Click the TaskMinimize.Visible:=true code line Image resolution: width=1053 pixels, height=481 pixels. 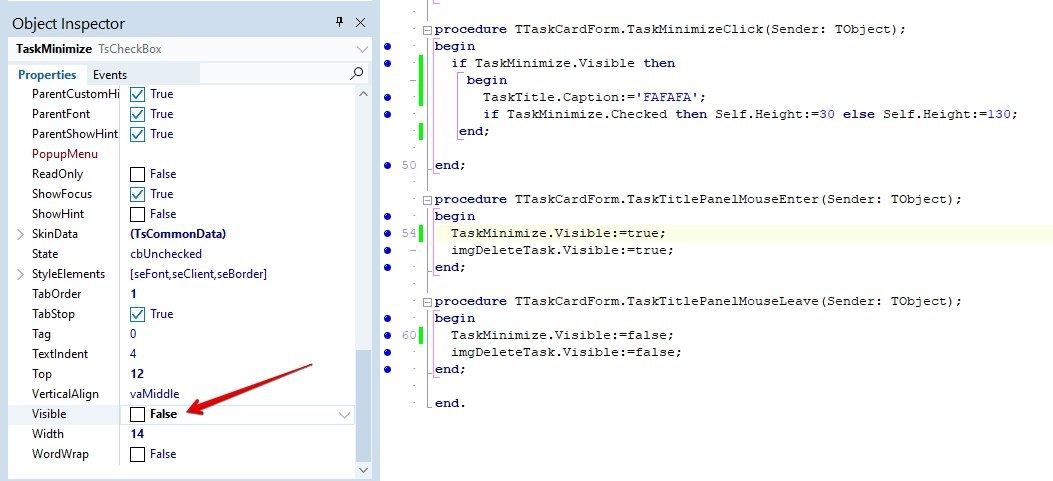tap(558, 233)
